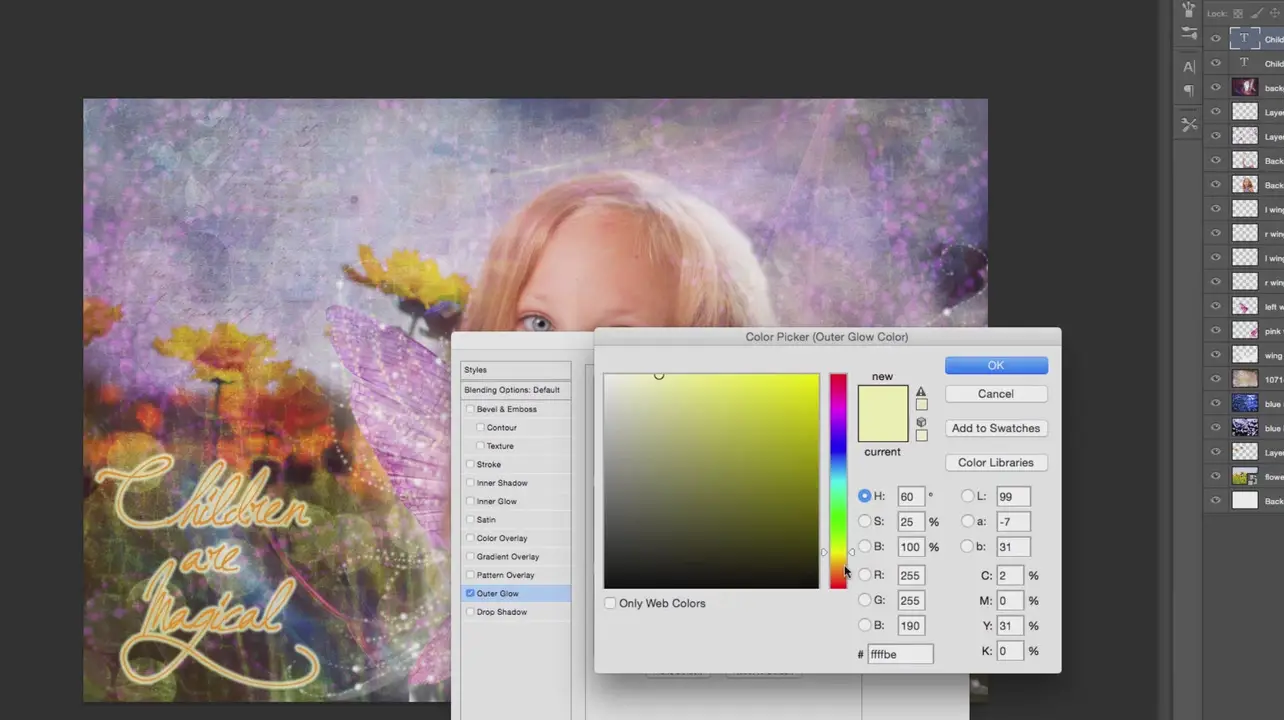1284x720 pixels.
Task: Enable the Only Web Colors checkbox
Action: [x=610, y=603]
